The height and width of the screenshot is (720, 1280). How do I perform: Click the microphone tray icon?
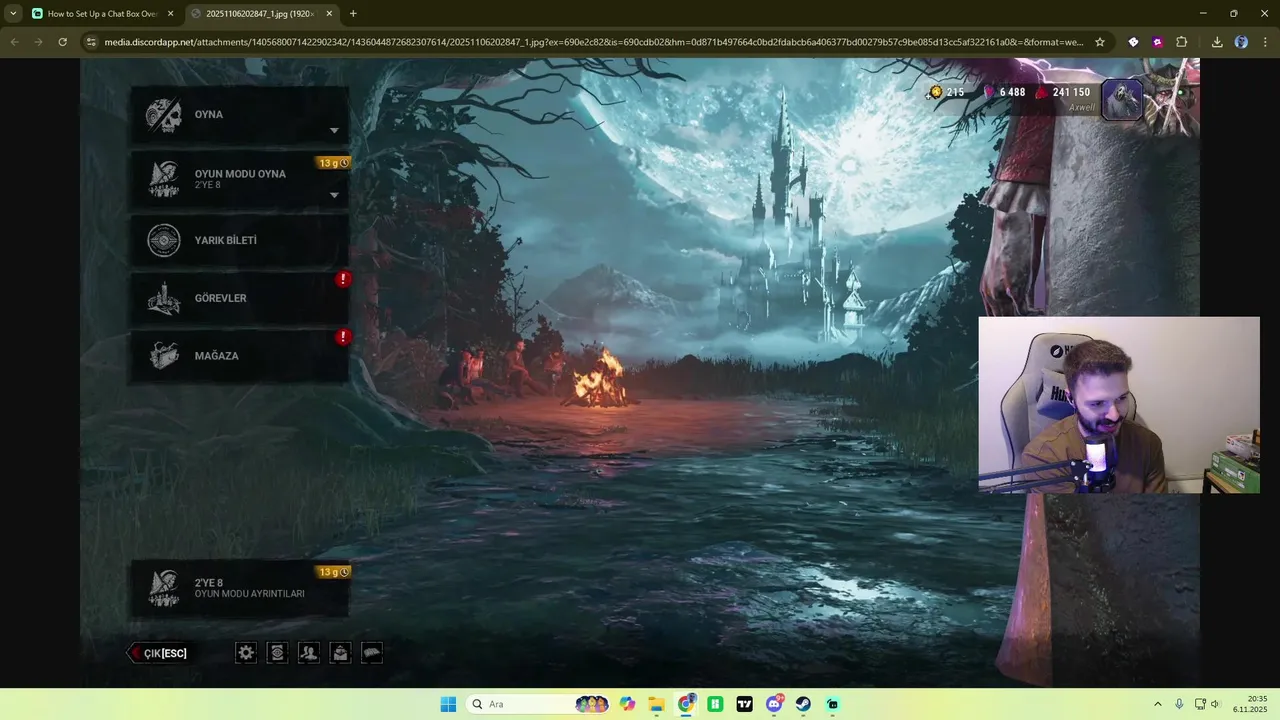[1180, 704]
